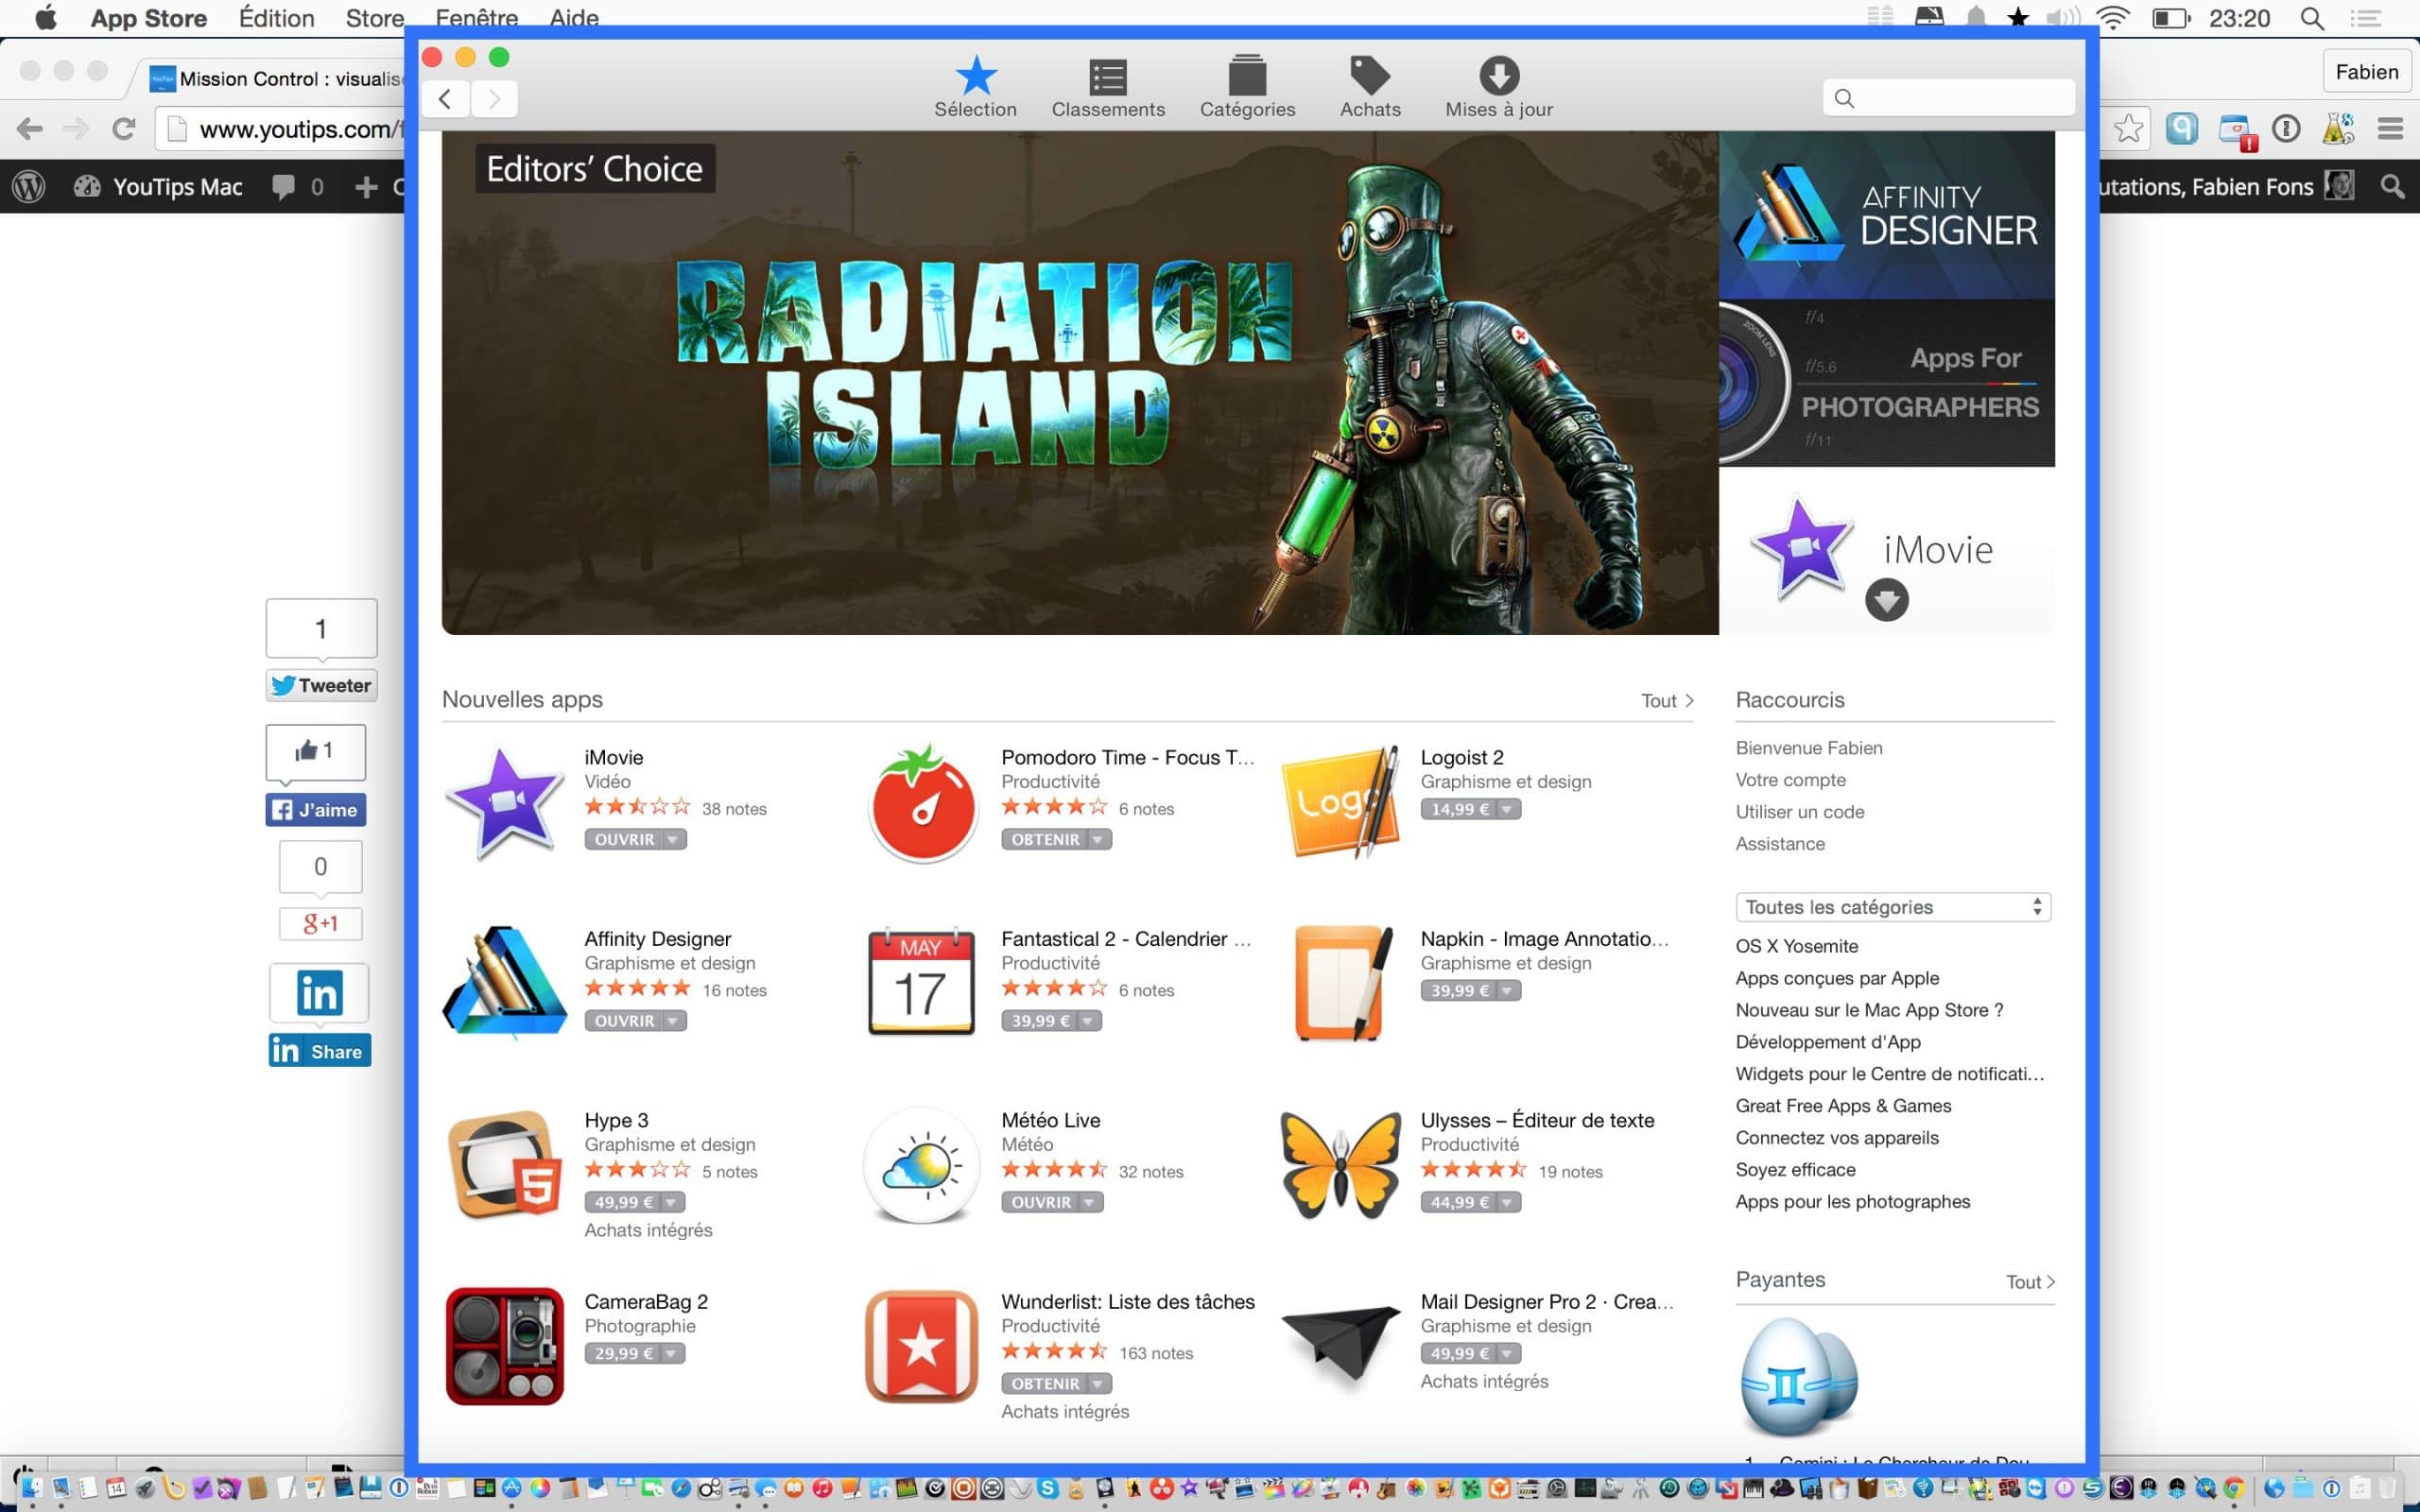2420x1512 pixels.
Task: Click the App Store search field
Action: pyautogui.click(x=1948, y=98)
